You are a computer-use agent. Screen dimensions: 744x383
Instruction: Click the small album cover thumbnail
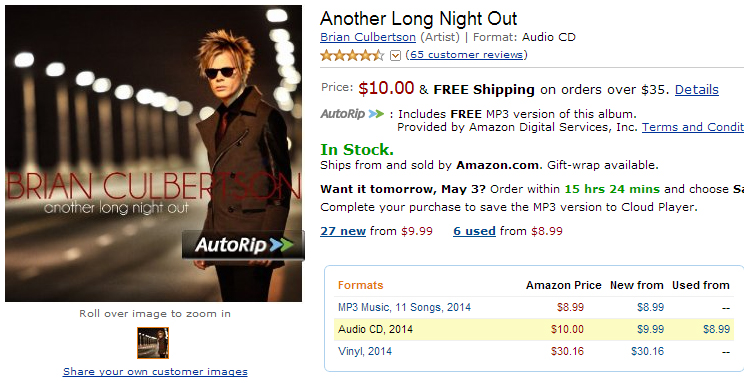click(x=153, y=343)
